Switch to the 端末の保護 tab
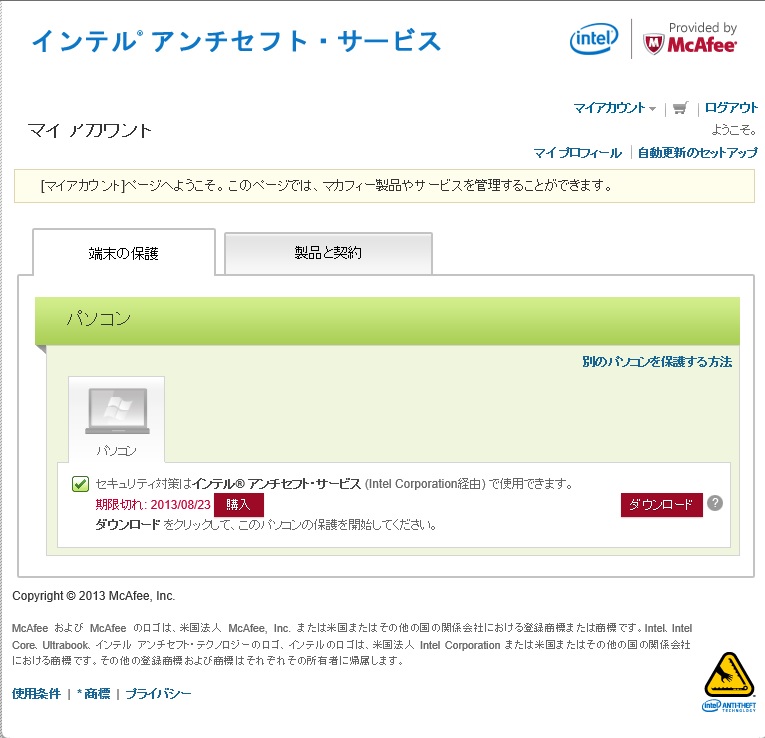This screenshot has height=738, width=765. pos(124,253)
